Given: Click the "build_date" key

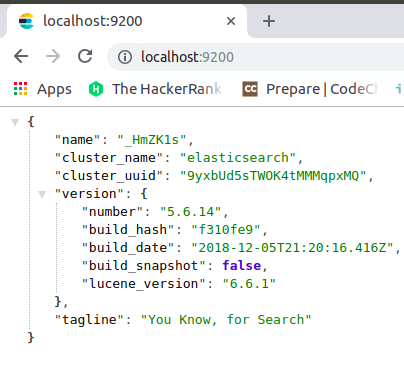Looking at the screenshot, I should click(x=128, y=248).
